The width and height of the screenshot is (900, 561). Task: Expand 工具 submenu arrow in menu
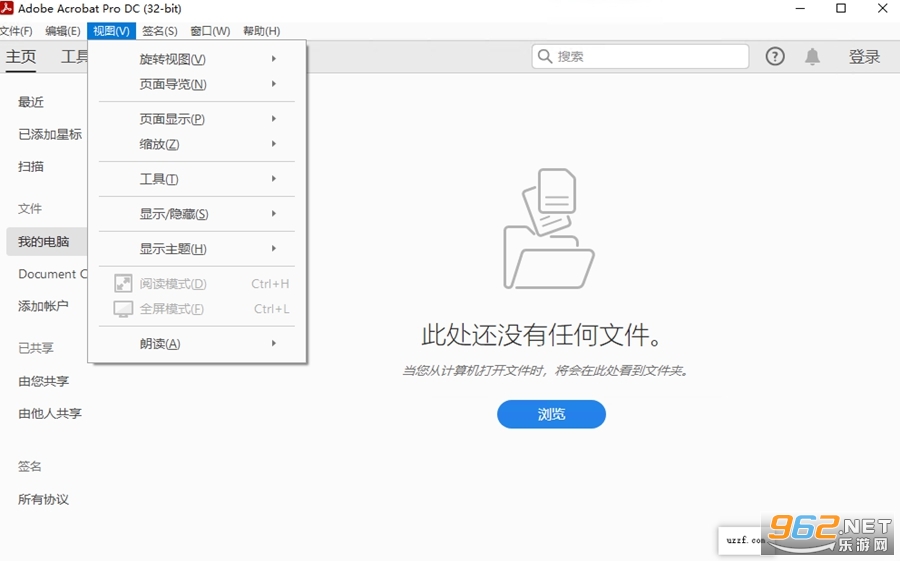tap(274, 179)
